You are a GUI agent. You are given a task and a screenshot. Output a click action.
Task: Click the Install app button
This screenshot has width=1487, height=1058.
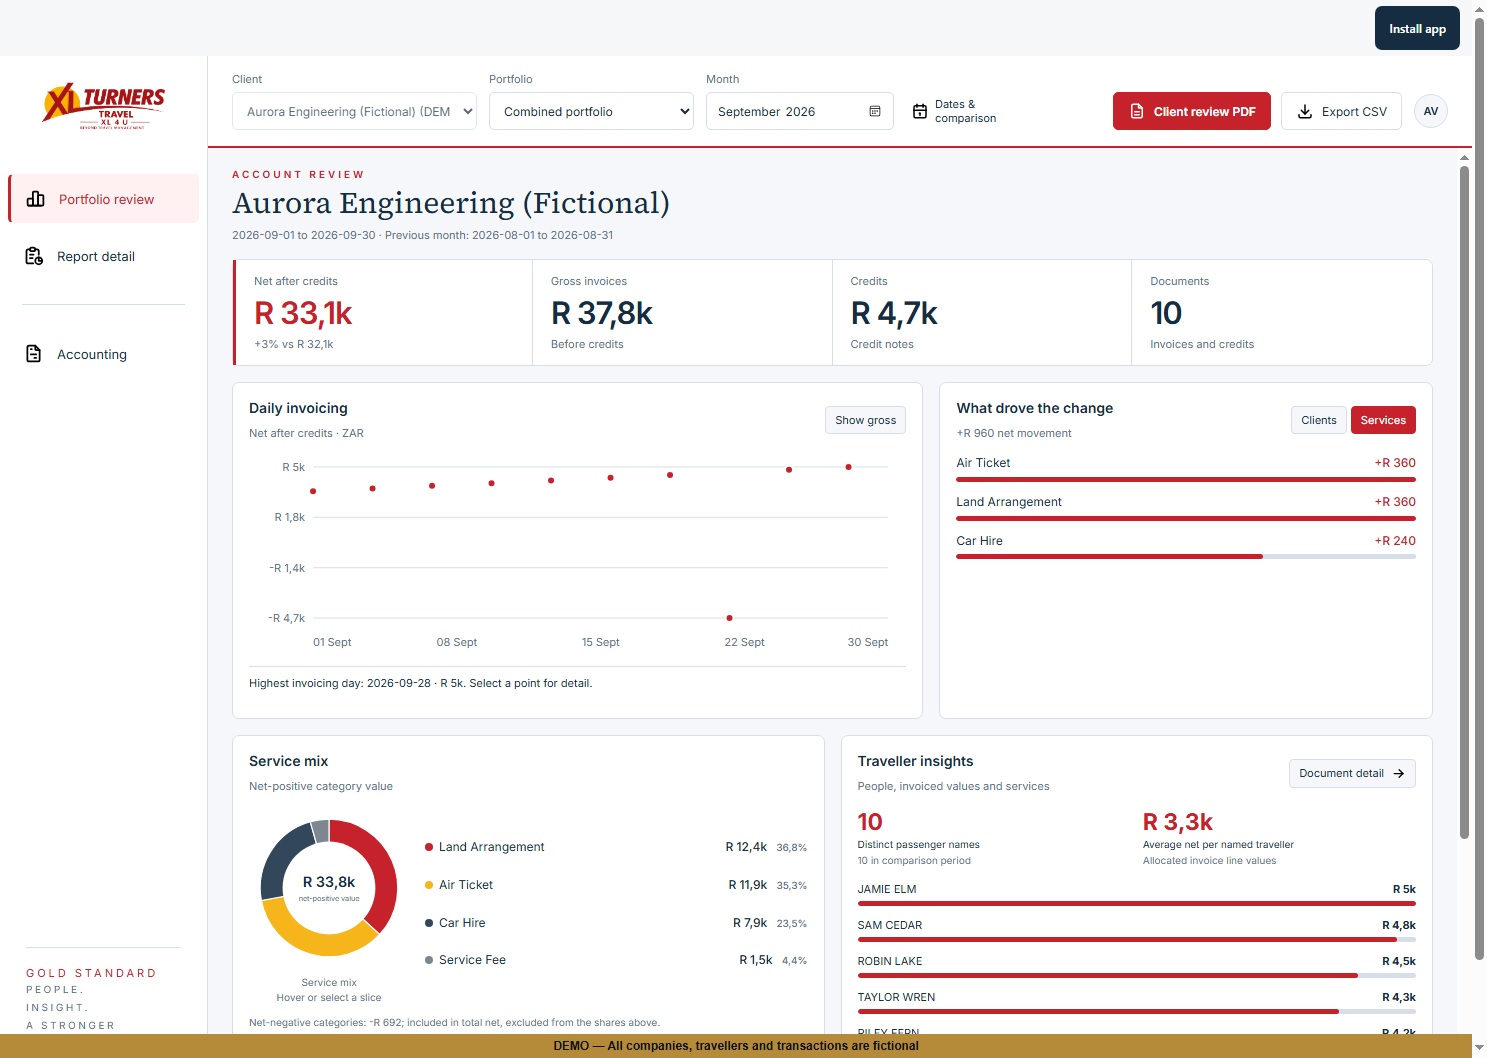(x=1417, y=28)
